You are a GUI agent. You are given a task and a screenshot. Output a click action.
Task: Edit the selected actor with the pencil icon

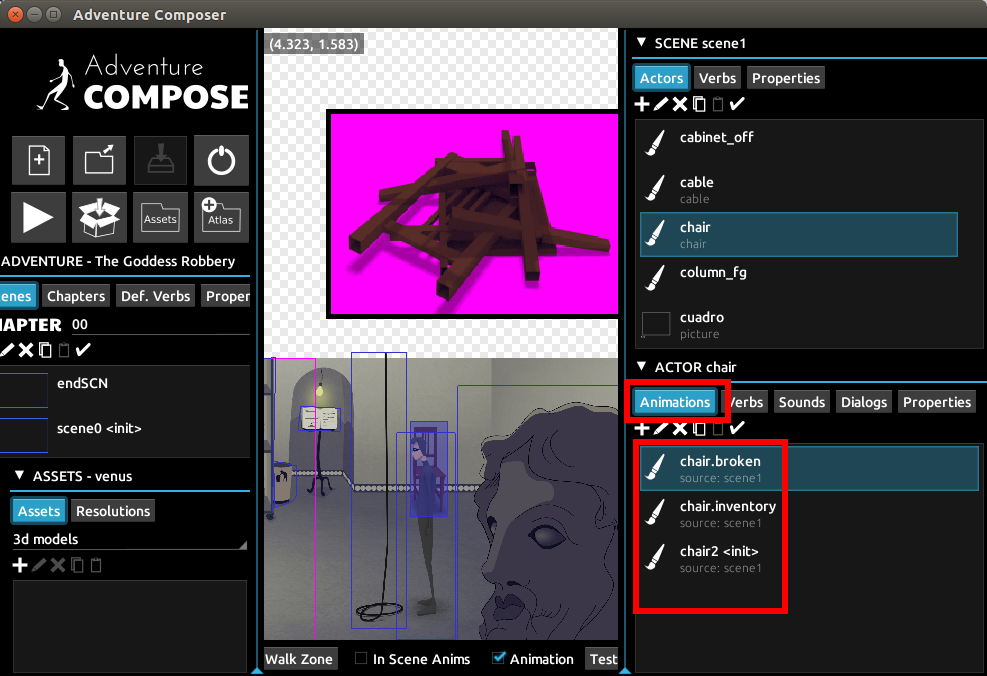point(660,104)
